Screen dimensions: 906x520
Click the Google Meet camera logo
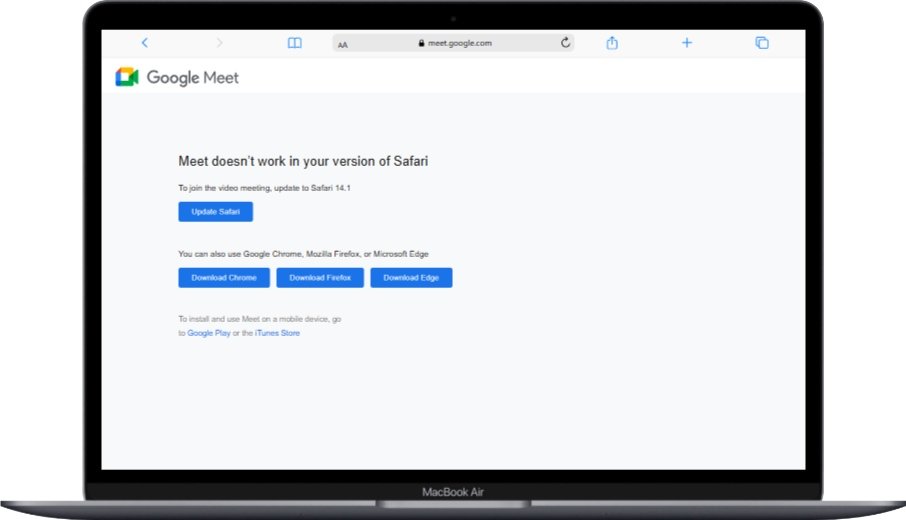(127, 77)
